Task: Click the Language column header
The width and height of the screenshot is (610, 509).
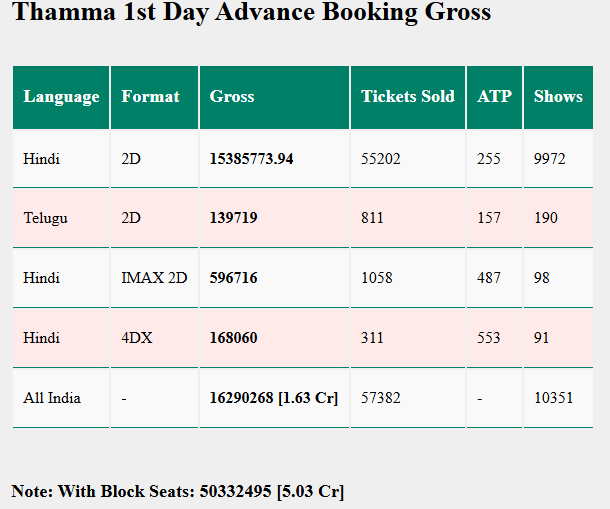Action: (61, 96)
